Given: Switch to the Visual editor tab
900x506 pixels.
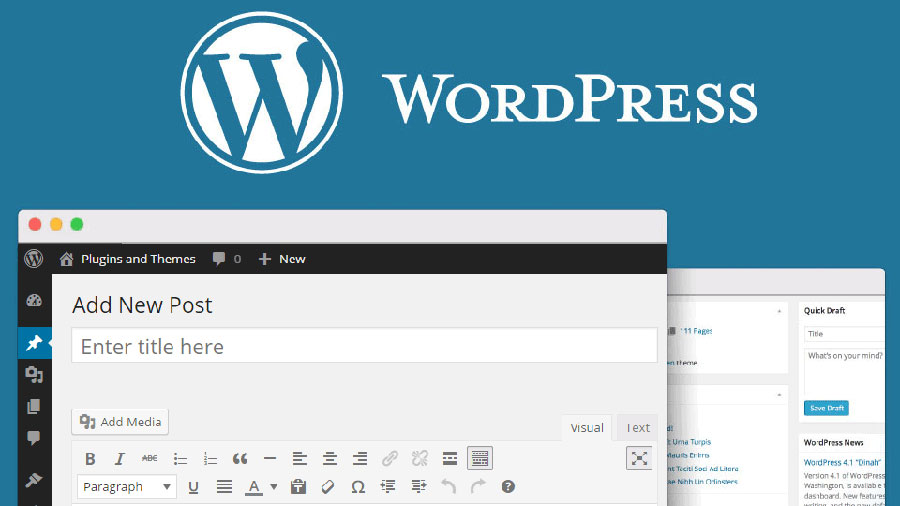Looking at the screenshot, I should click(587, 427).
